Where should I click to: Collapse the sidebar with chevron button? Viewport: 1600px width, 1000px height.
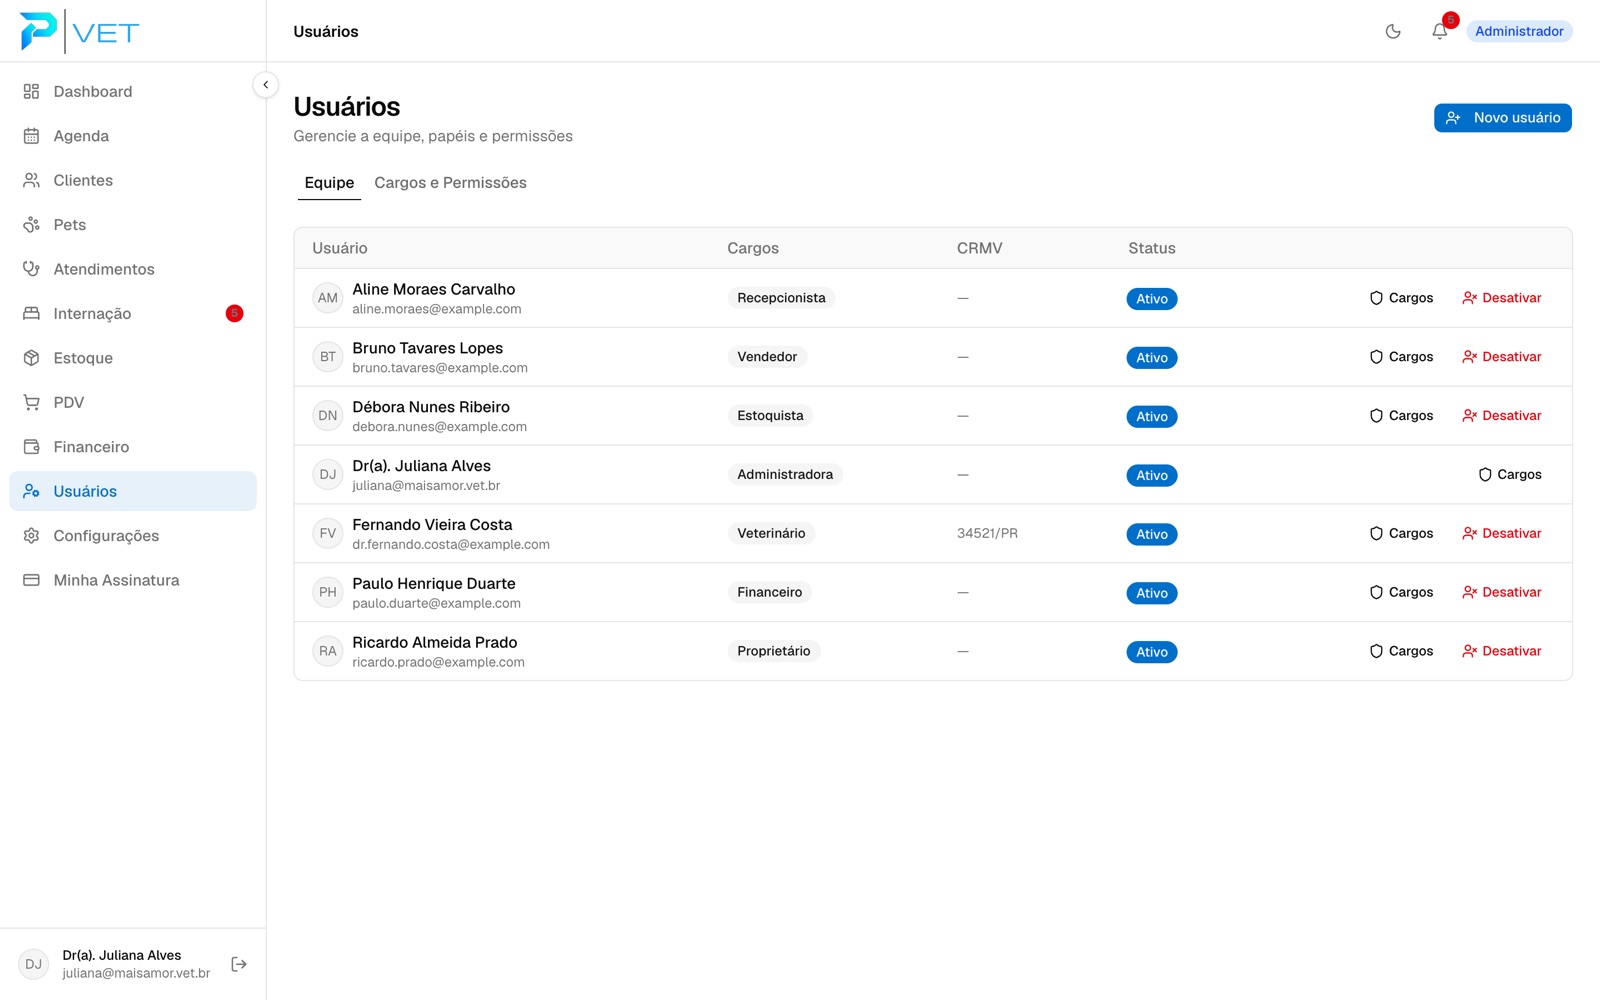click(x=265, y=85)
